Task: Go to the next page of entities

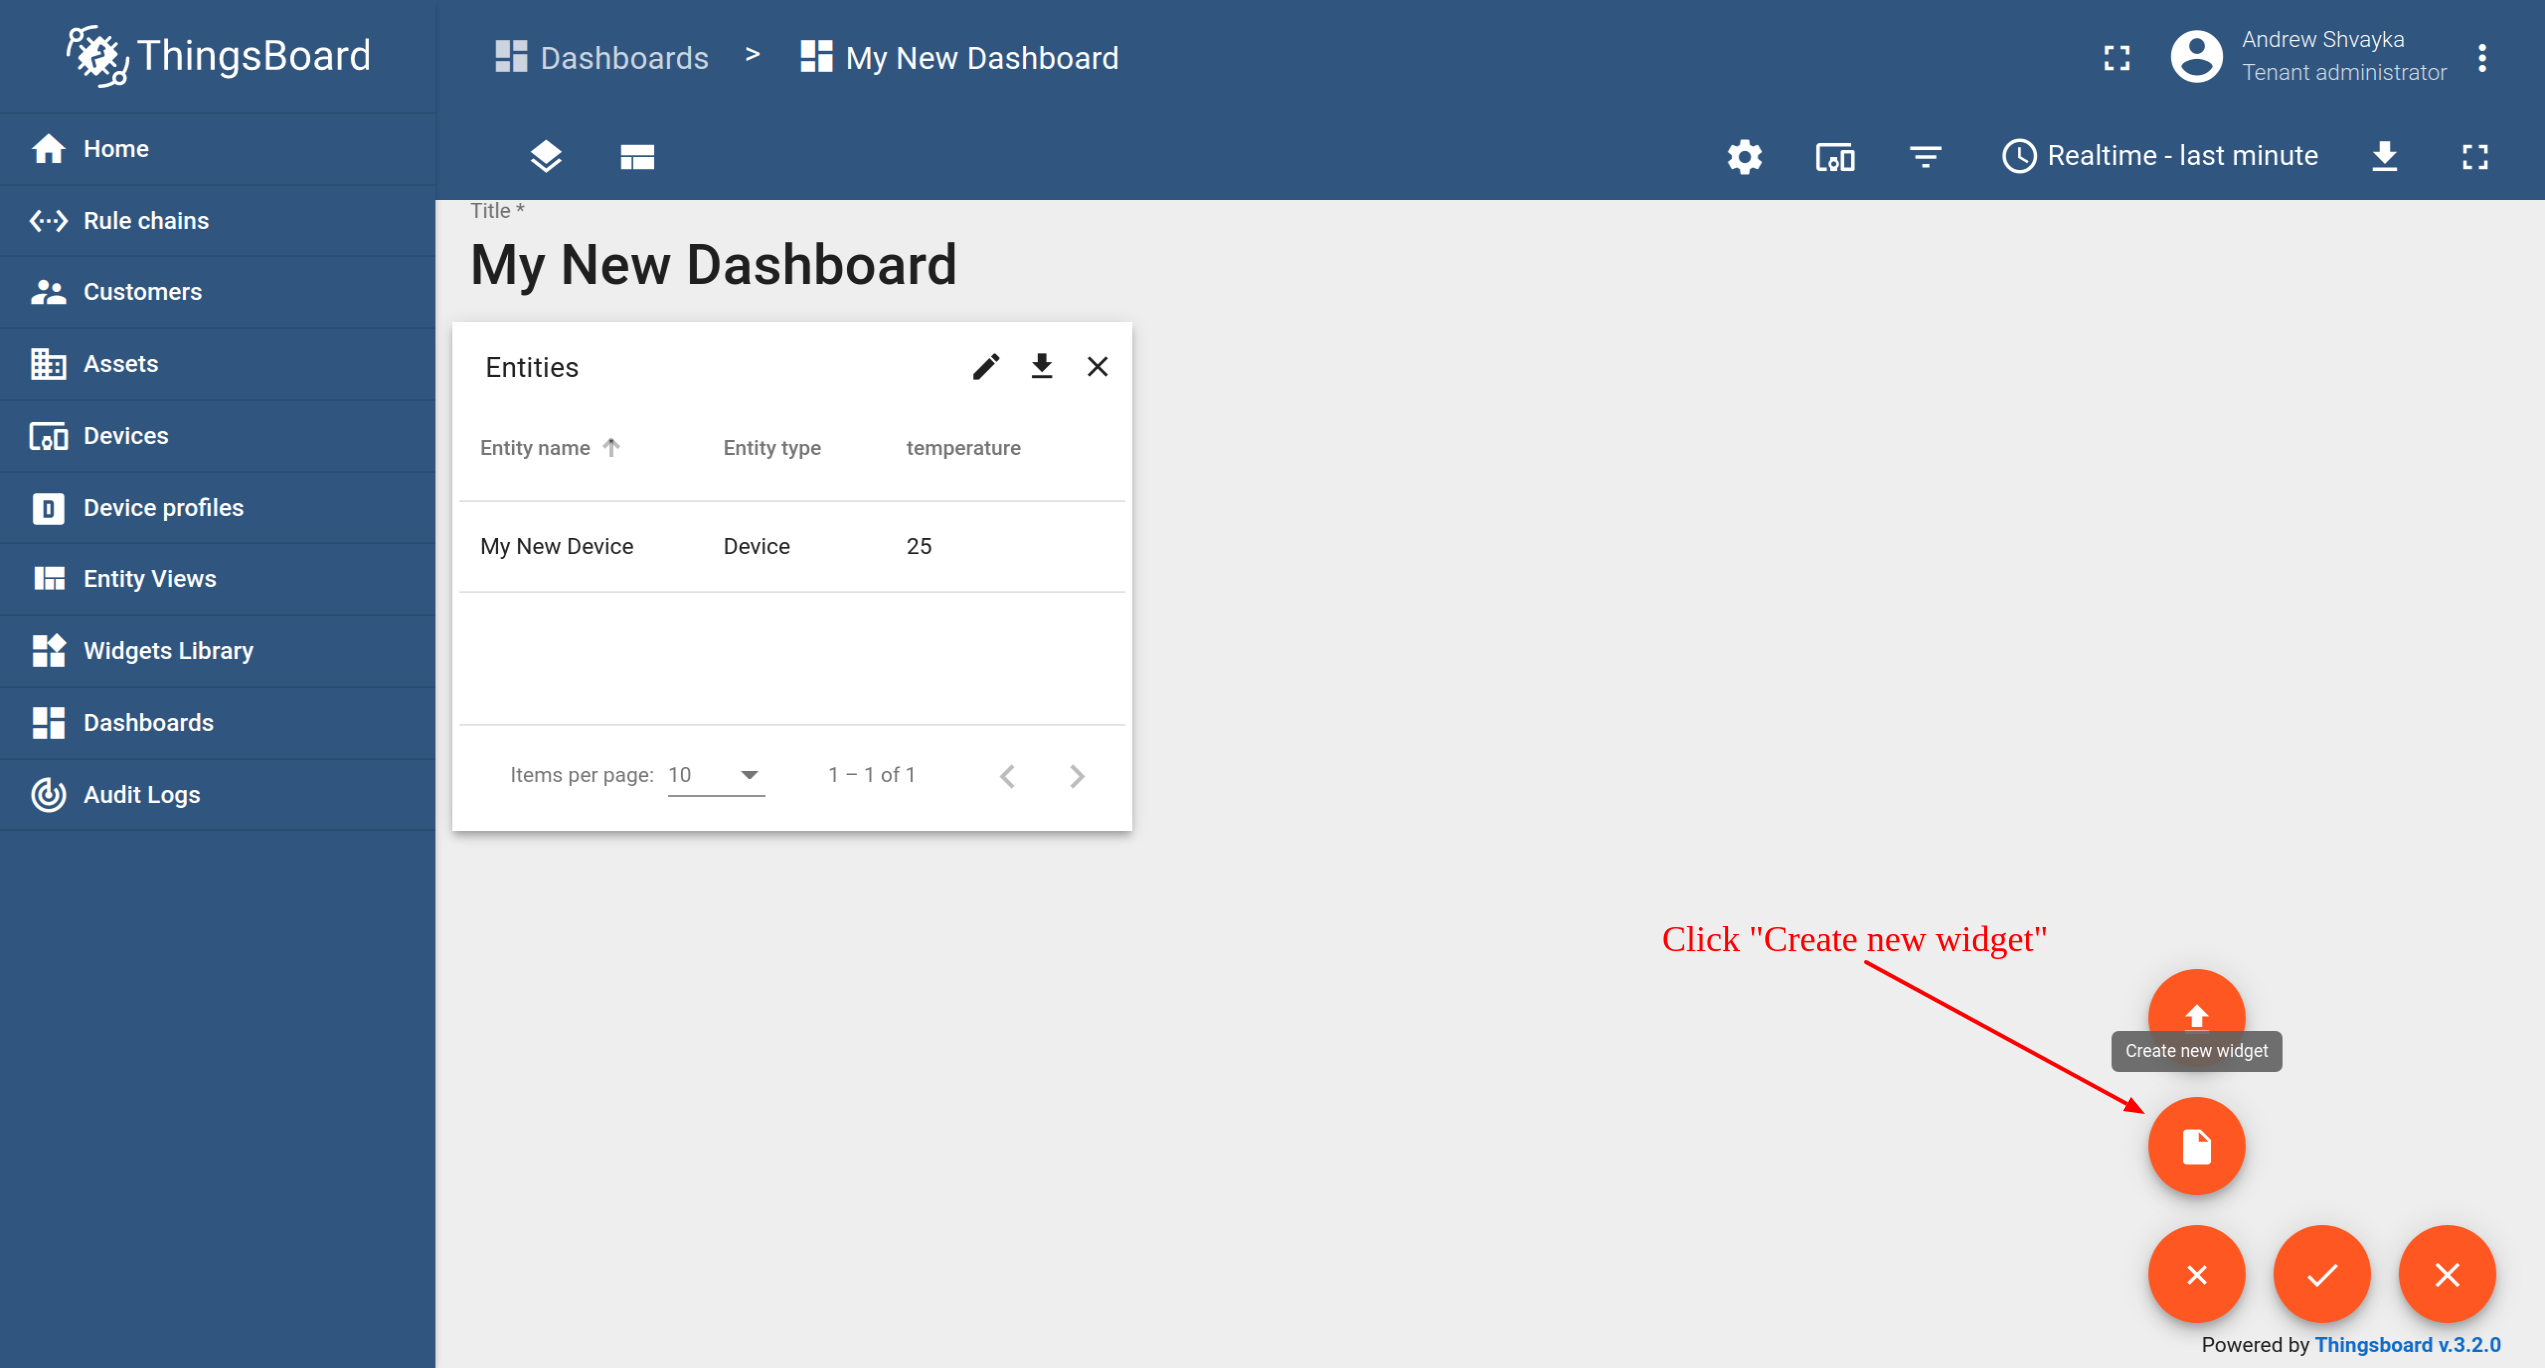Action: (1077, 776)
